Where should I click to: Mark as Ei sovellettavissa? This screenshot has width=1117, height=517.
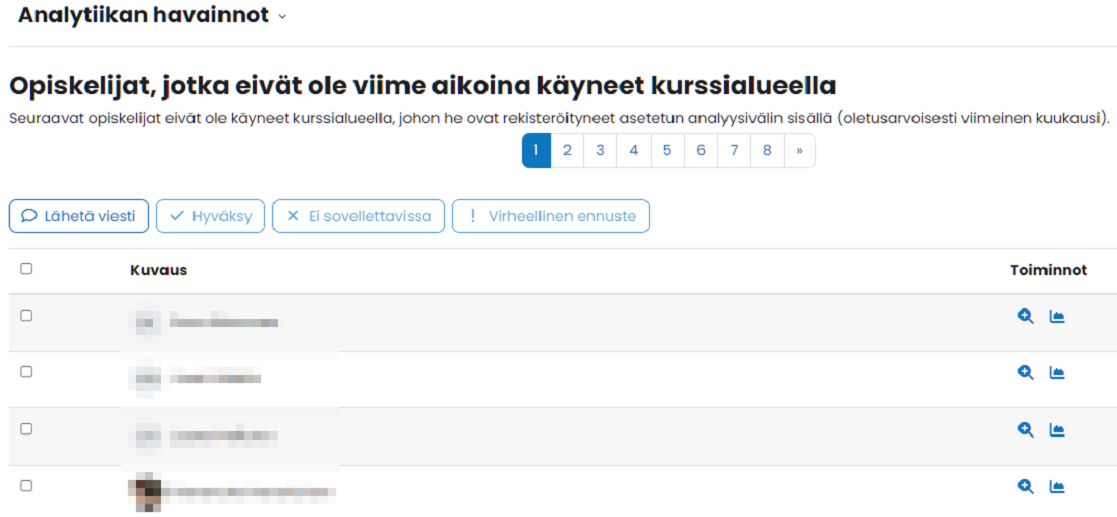(x=358, y=216)
